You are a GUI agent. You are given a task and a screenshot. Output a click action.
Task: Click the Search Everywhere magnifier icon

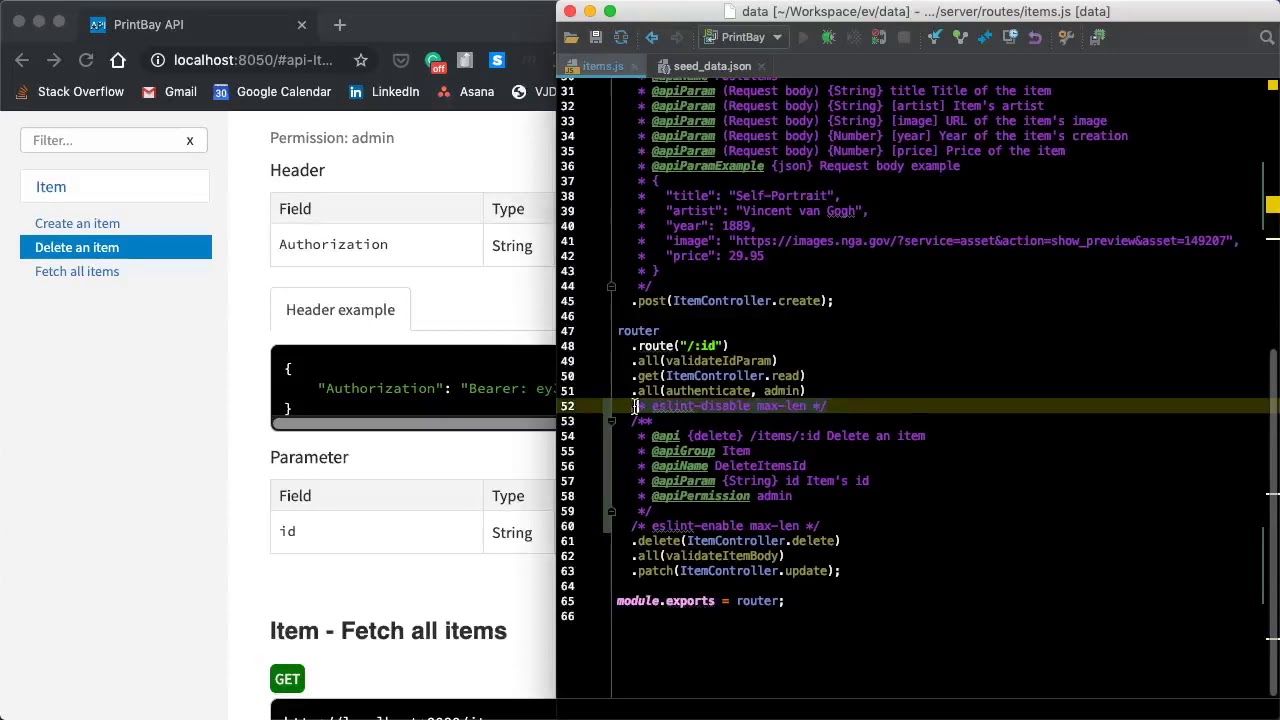(x=1266, y=38)
